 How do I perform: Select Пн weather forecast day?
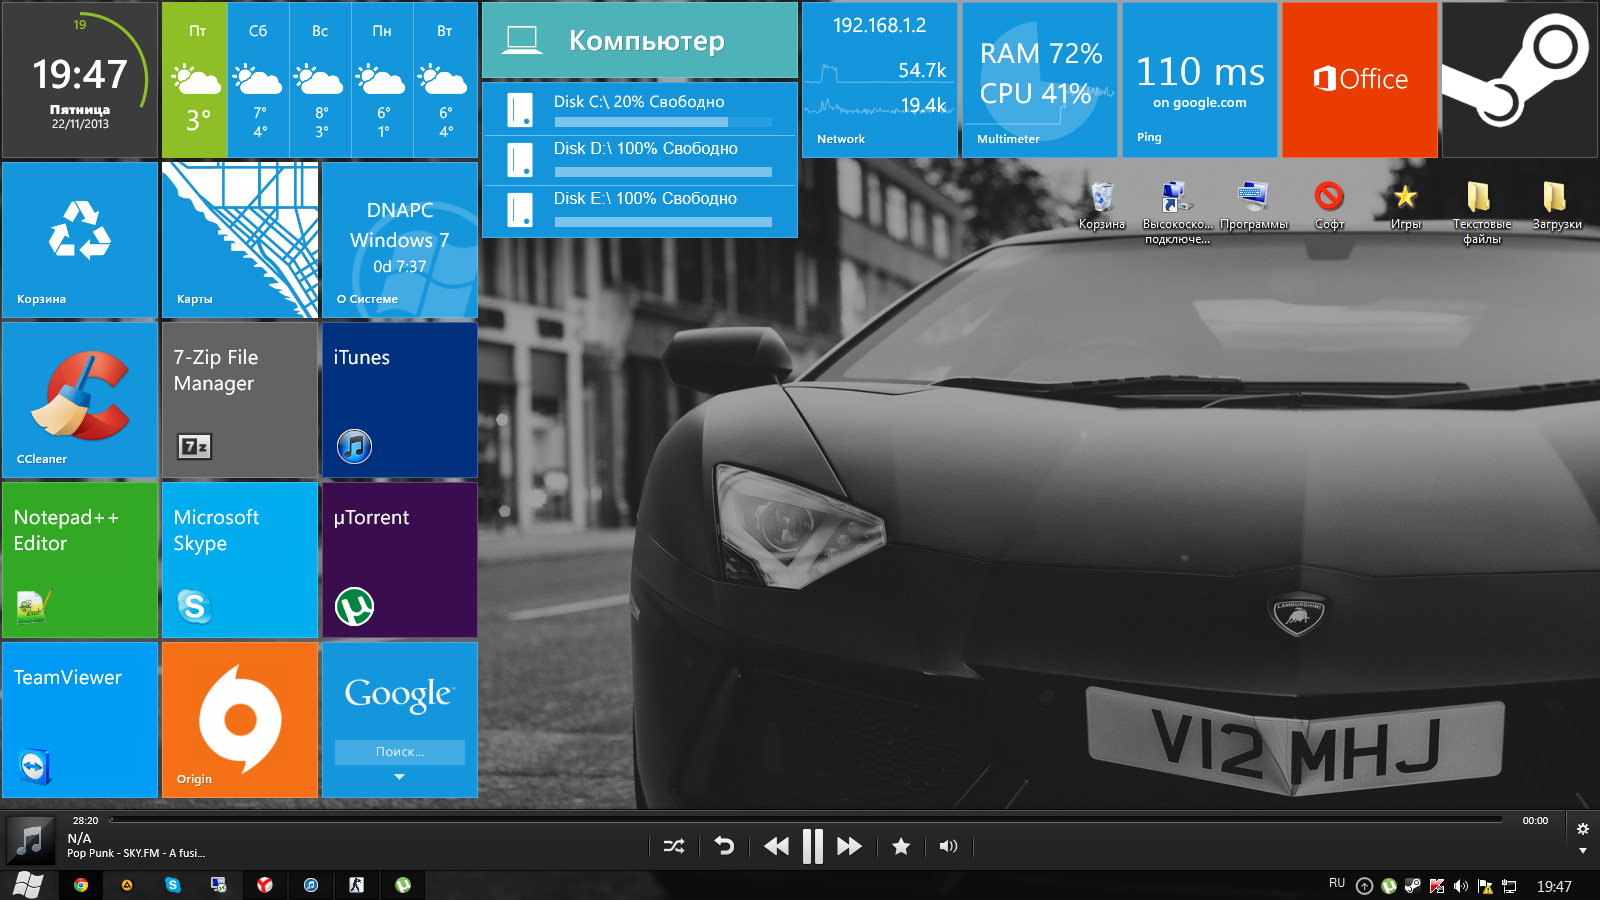click(383, 80)
